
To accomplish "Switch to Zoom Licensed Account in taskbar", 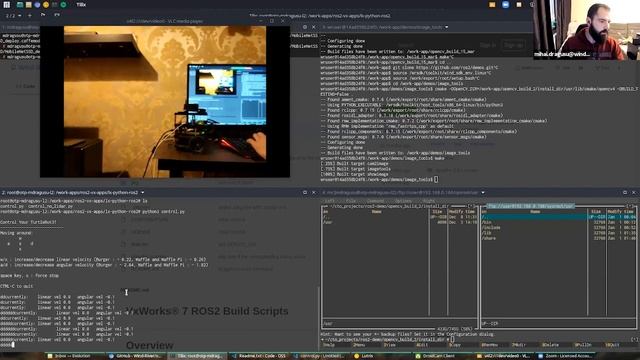I will coord(565,356).
